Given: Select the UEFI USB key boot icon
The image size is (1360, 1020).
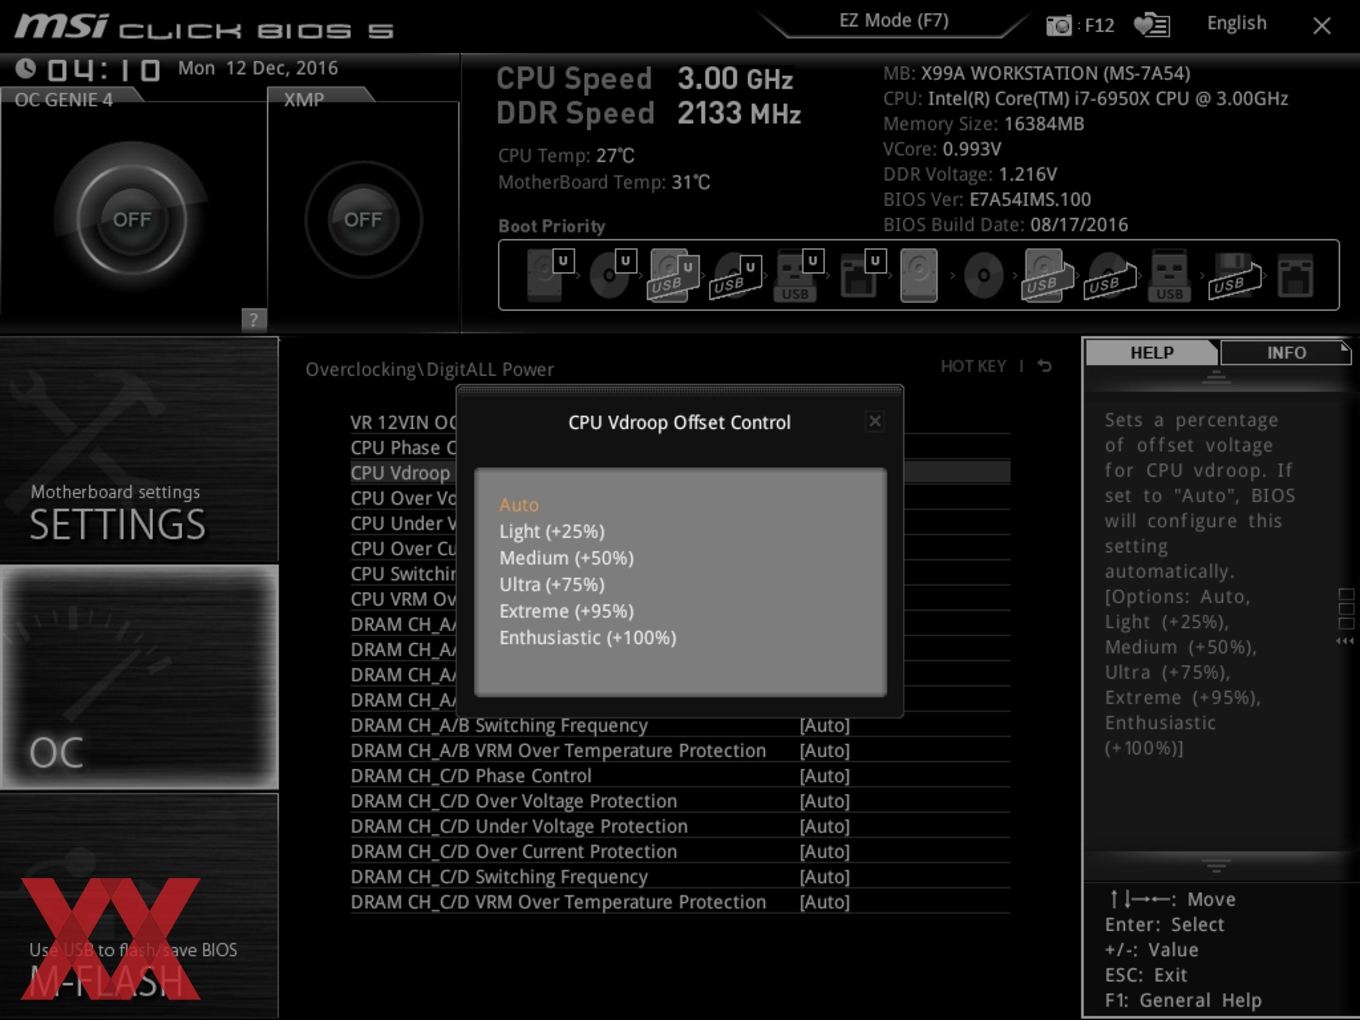Looking at the screenshot, I should (797, 275).
